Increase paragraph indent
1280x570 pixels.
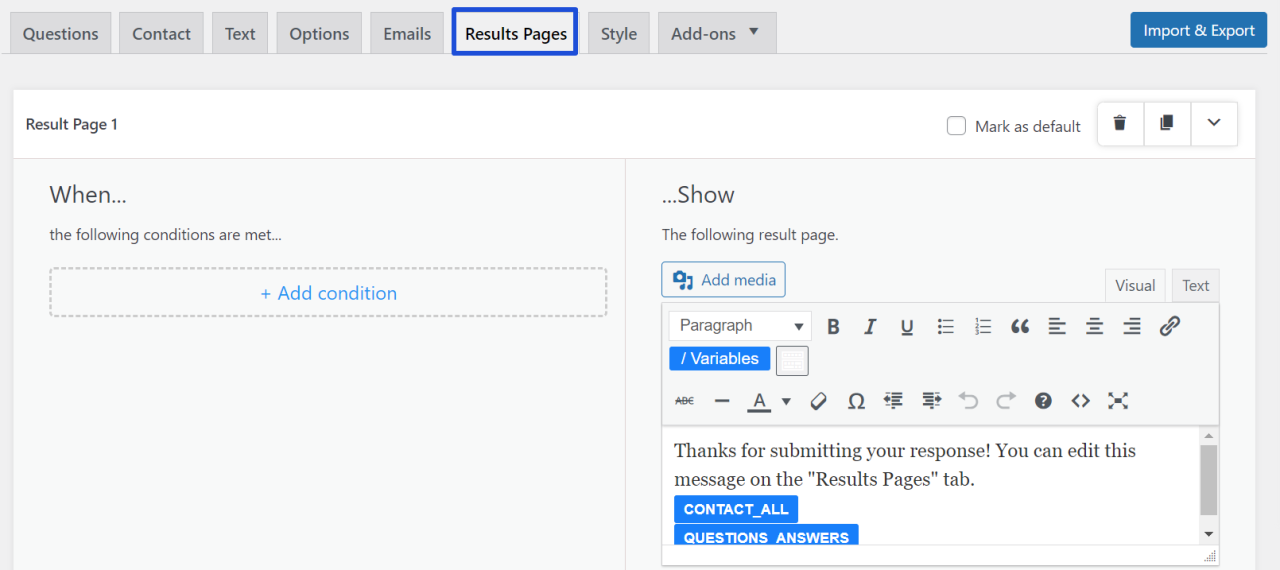click(x=931, y=401)
